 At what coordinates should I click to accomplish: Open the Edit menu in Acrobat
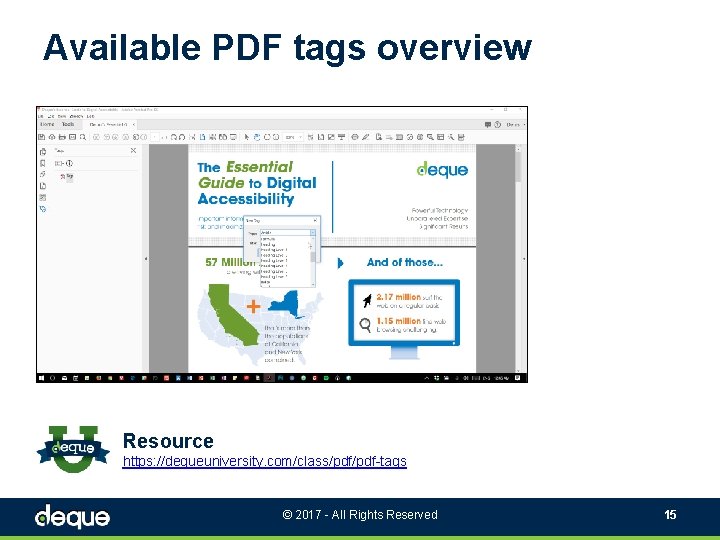[51, 117]
